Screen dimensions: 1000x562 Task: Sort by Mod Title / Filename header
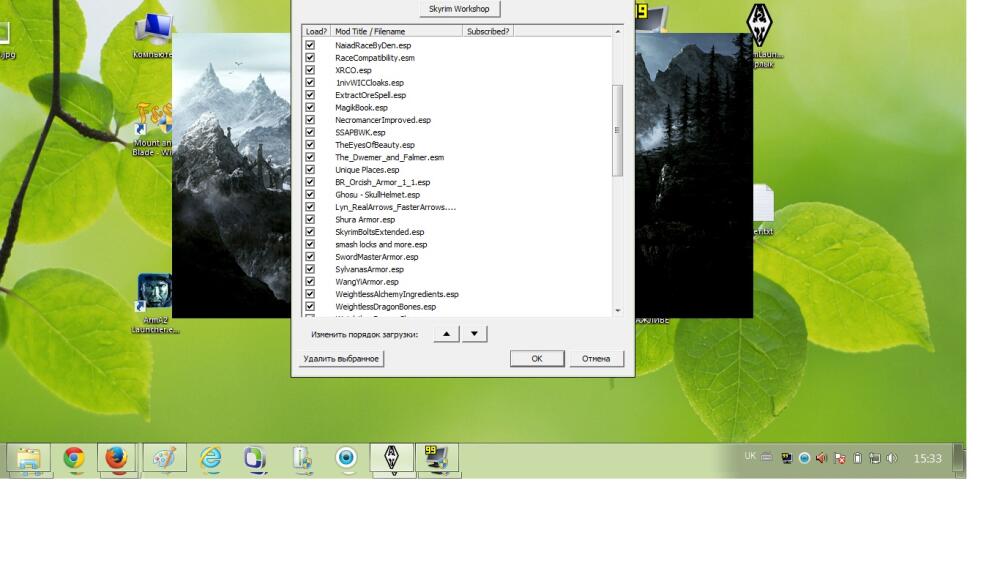point(396,31)
